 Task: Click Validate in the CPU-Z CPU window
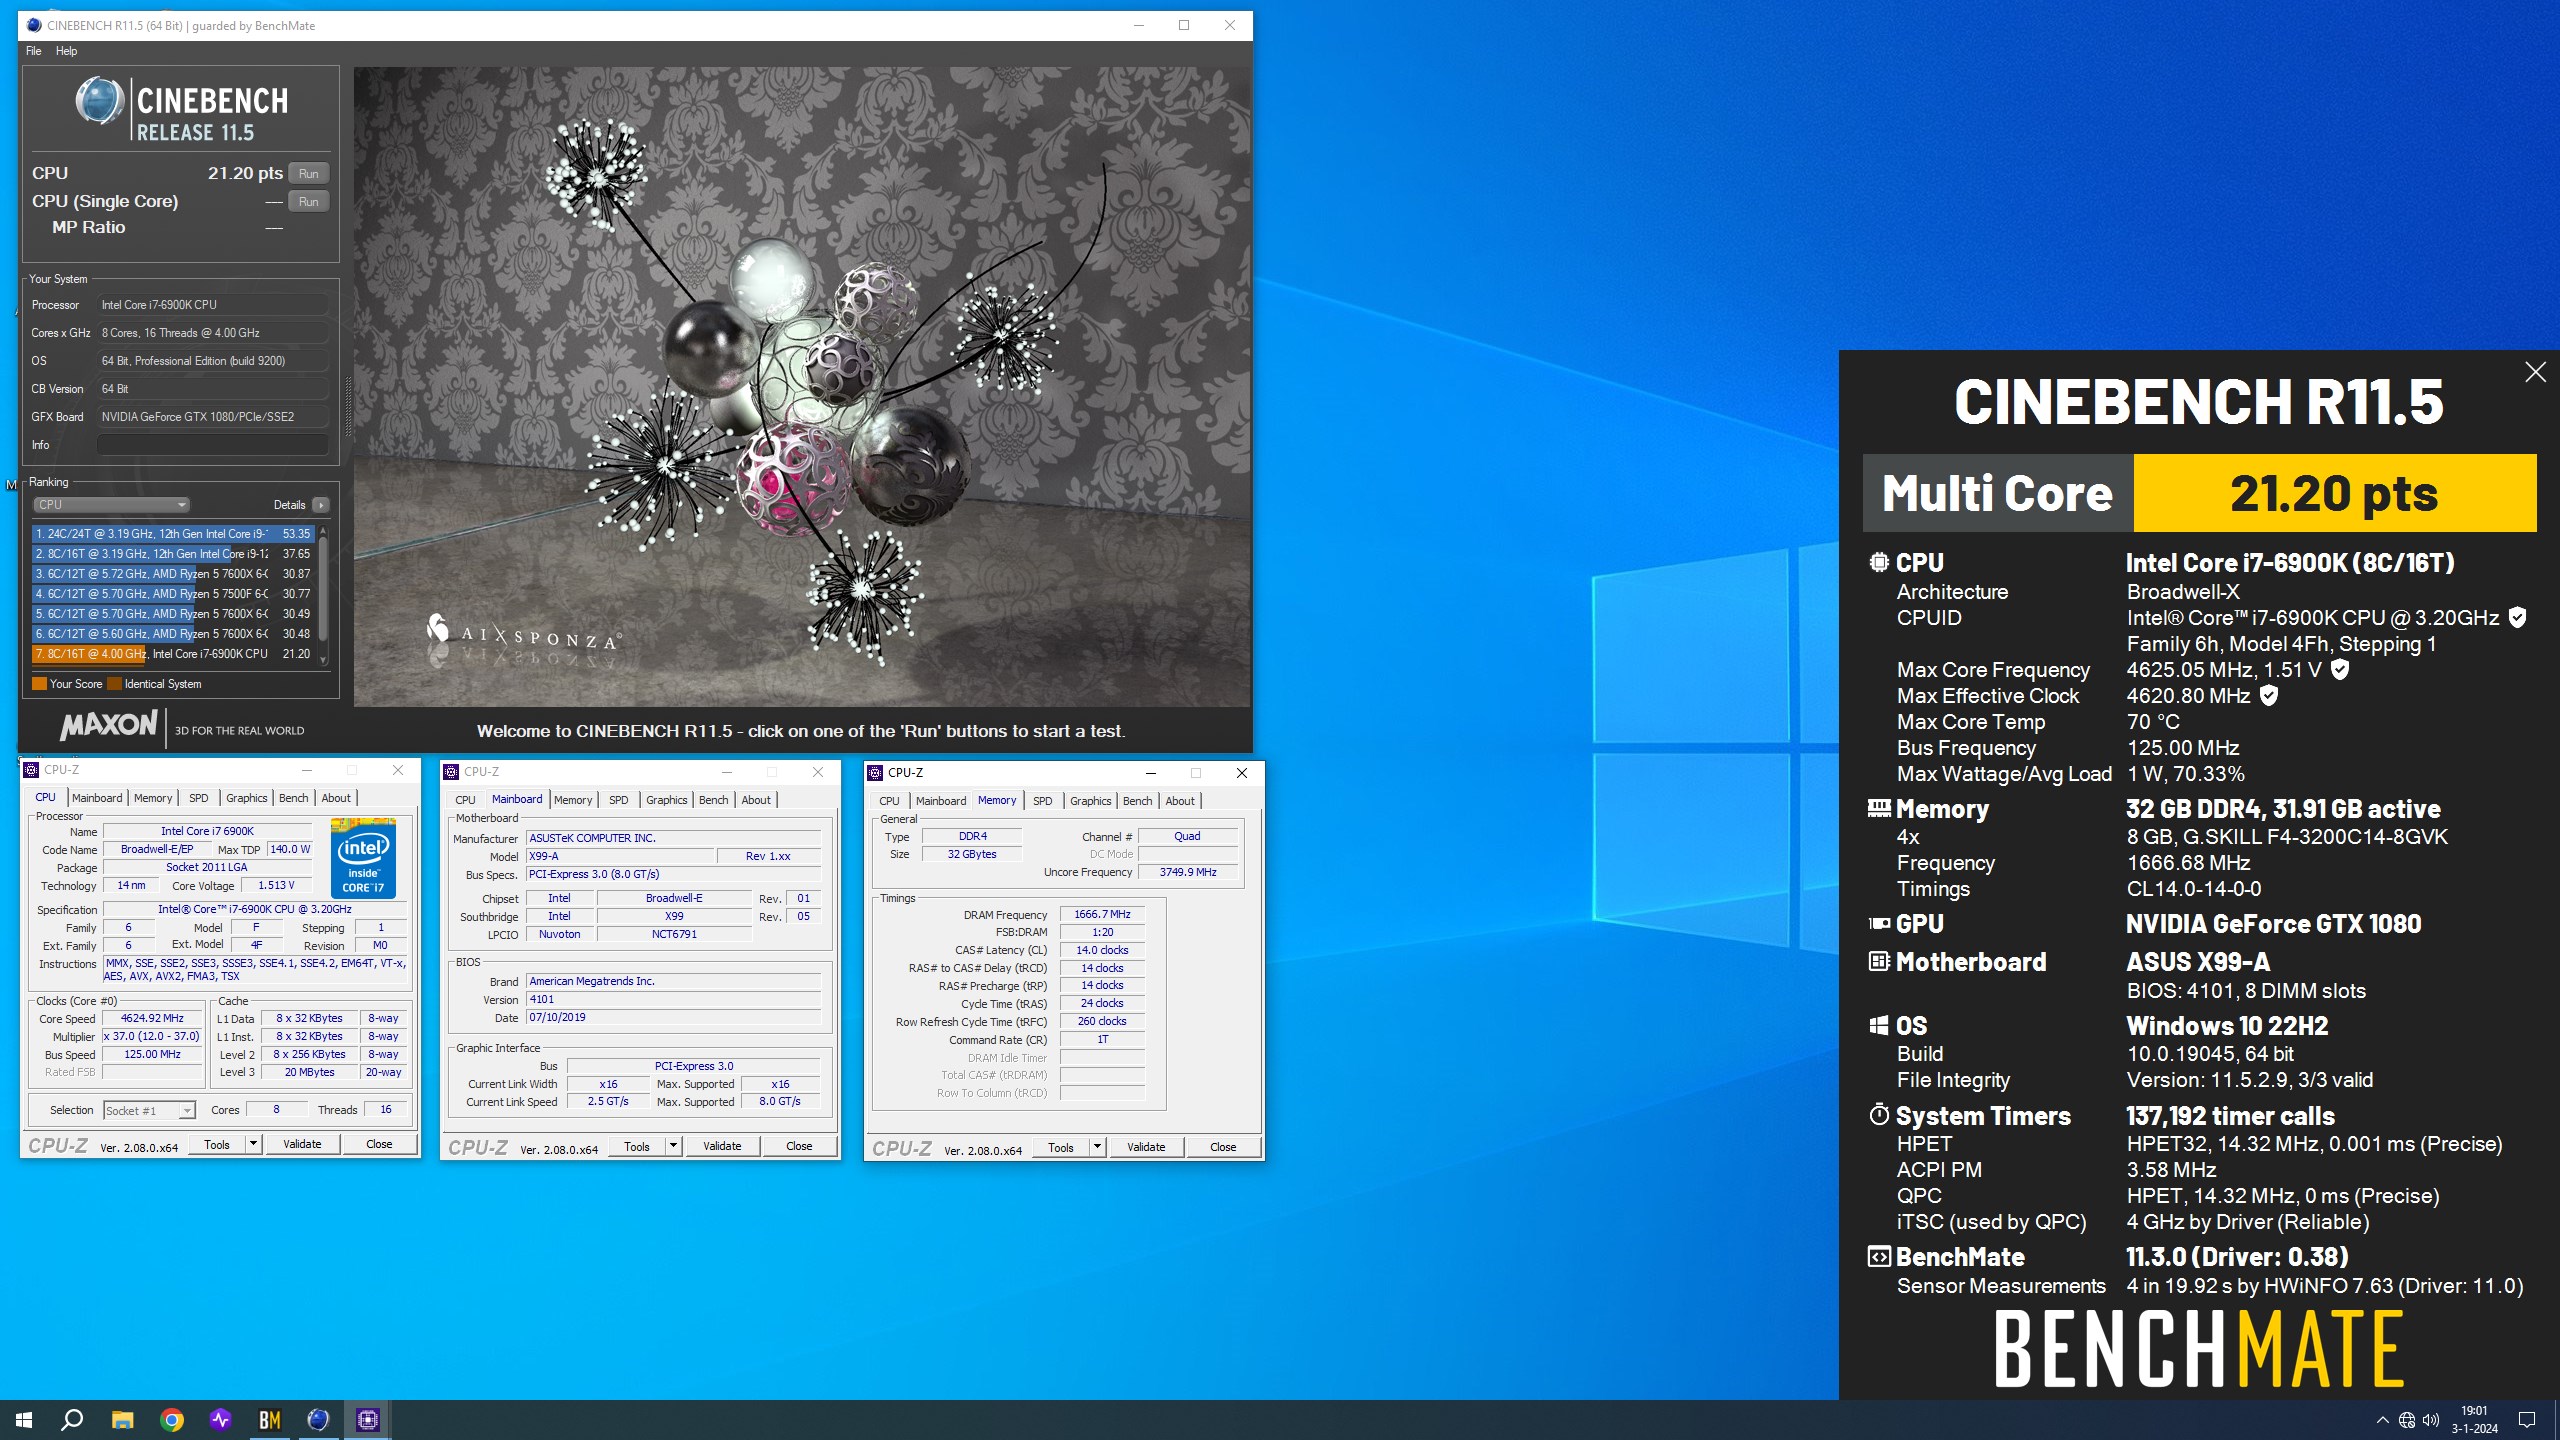(x=302, y=1145)
